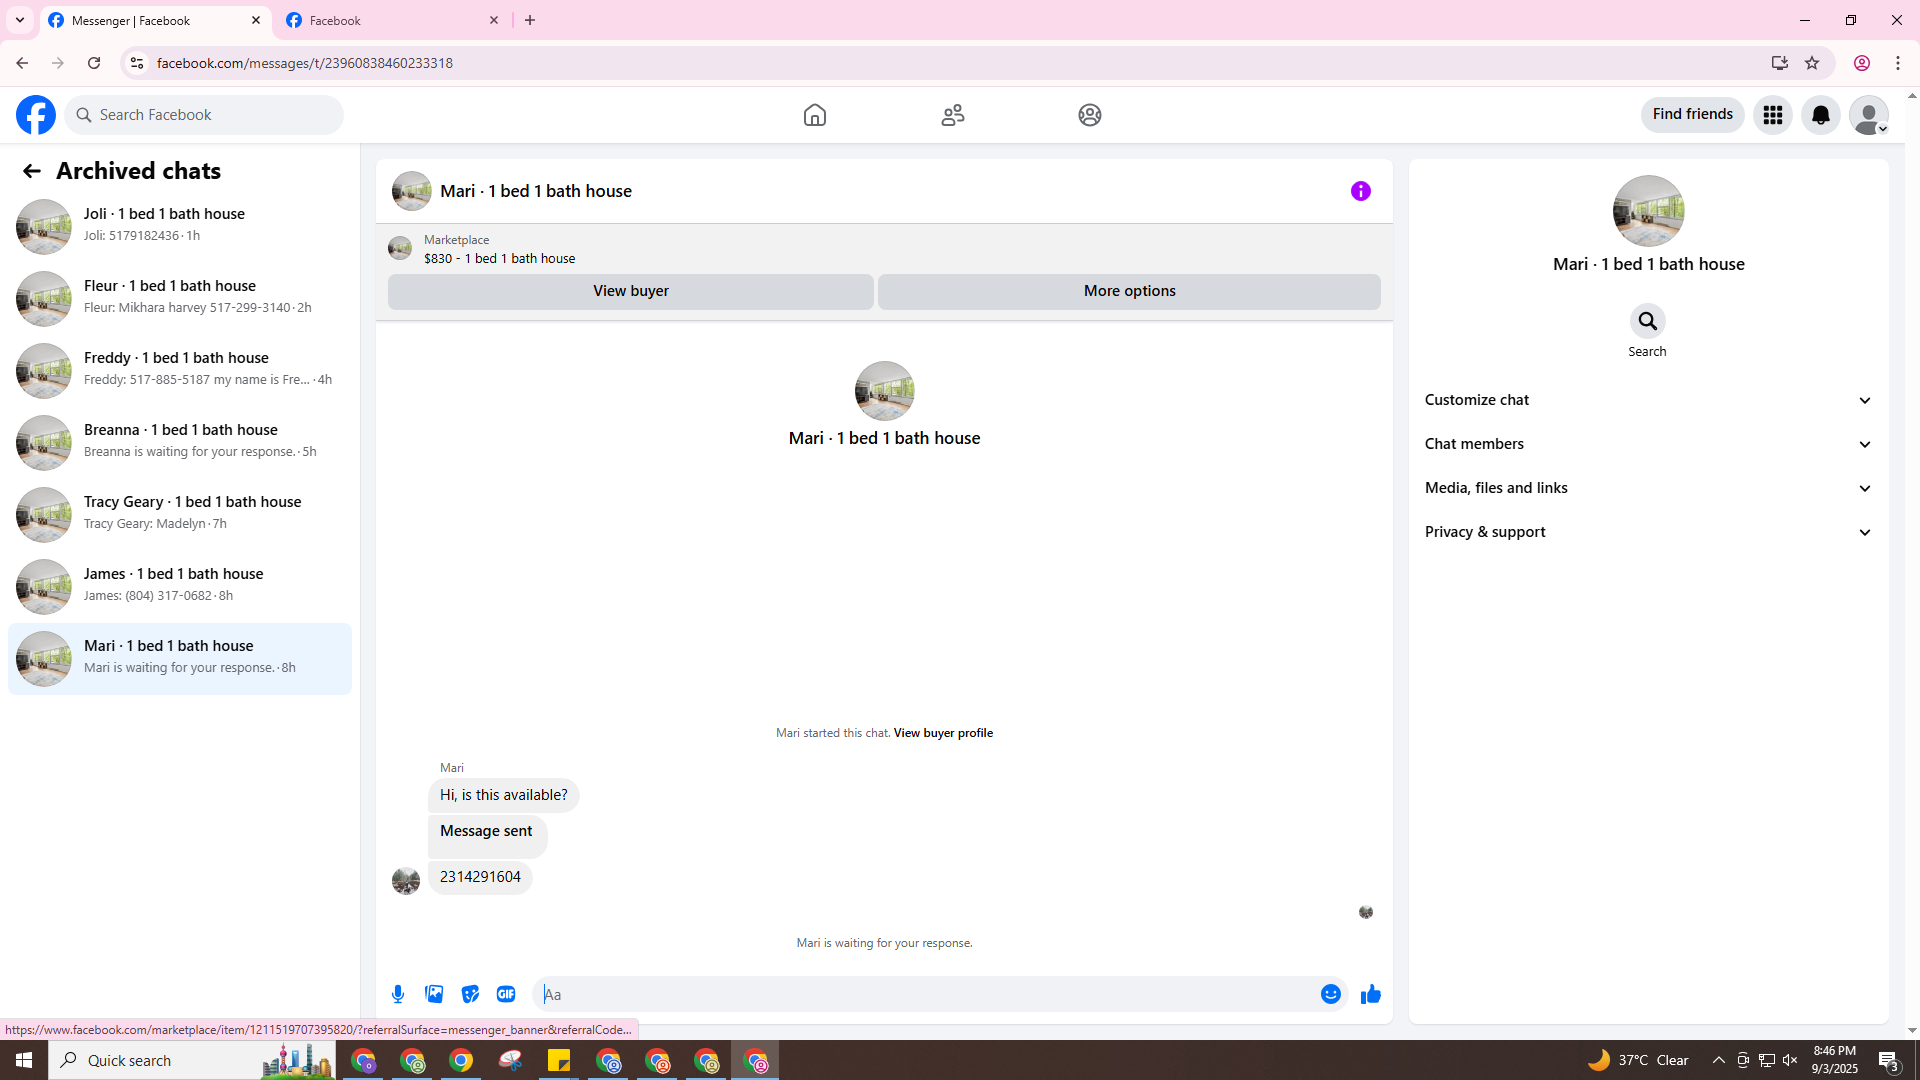Open a new browser tab
The height and width of the screenshot is (1080, 1920).
click(x=530, y=20)
